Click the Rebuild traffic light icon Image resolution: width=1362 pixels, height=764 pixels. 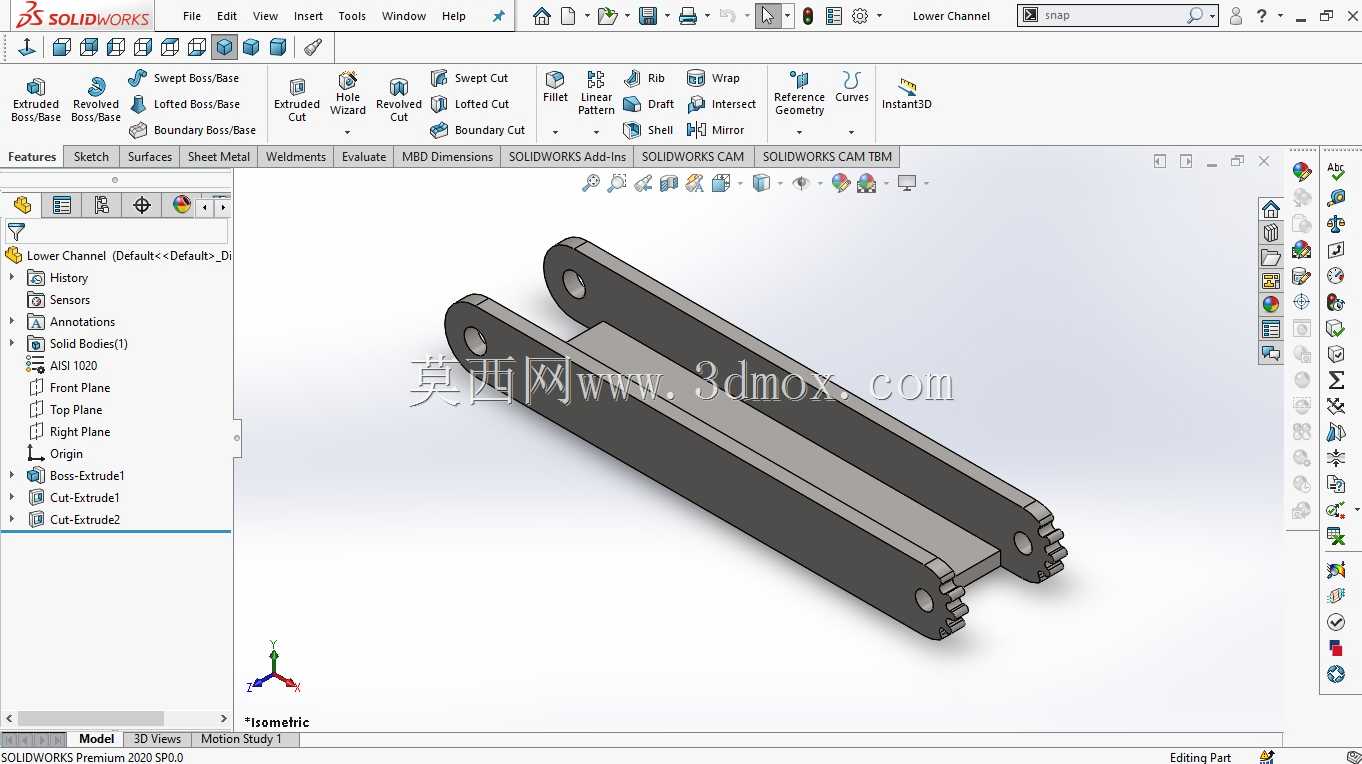tap(808, 16)
